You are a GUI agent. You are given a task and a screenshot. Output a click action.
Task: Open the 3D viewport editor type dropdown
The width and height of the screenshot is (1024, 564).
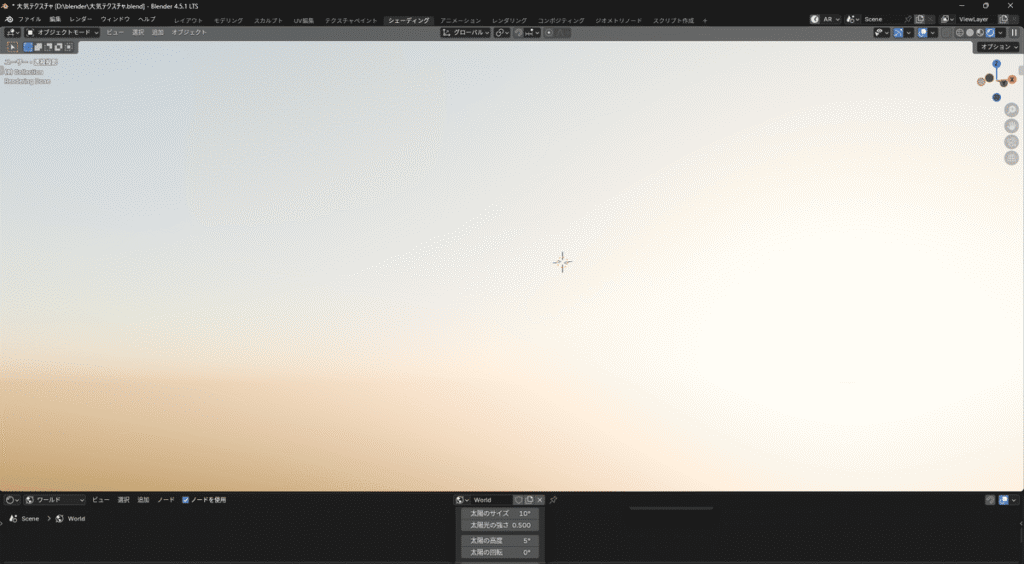tap(13, 33)
